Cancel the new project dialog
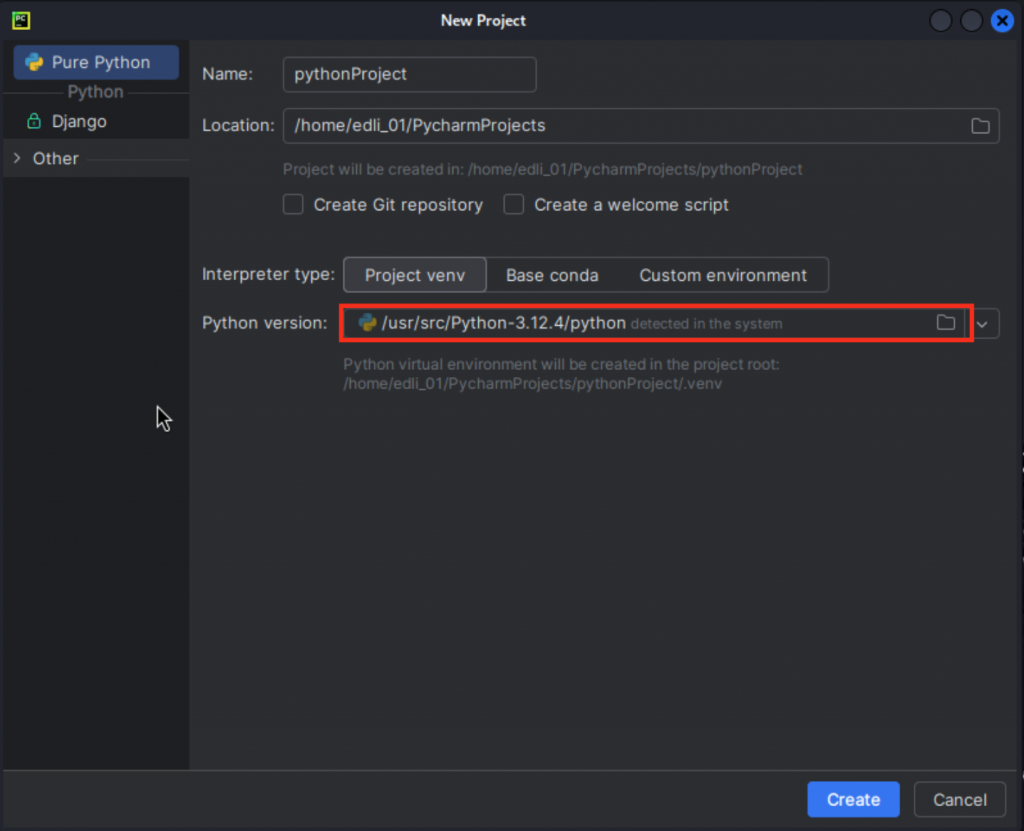The height and width of the screenshot is (831, 1024). coord(959,799)
